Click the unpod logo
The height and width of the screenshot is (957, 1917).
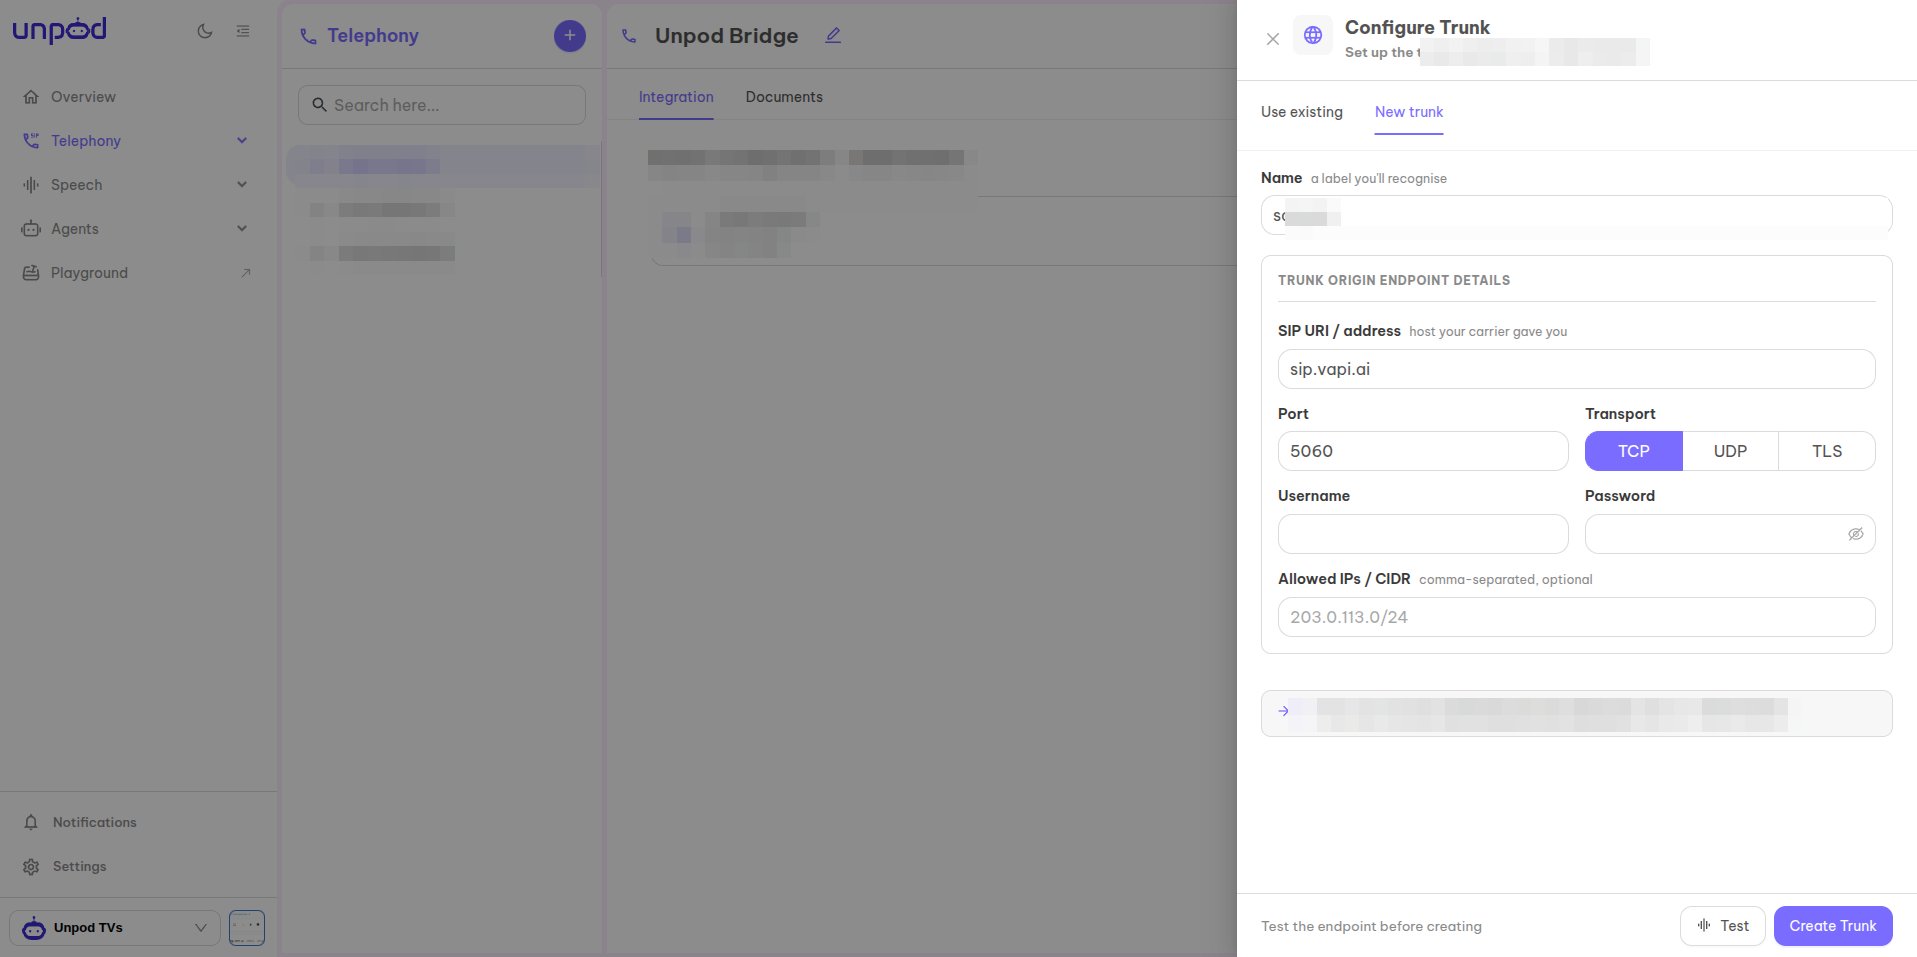[59, 31]
